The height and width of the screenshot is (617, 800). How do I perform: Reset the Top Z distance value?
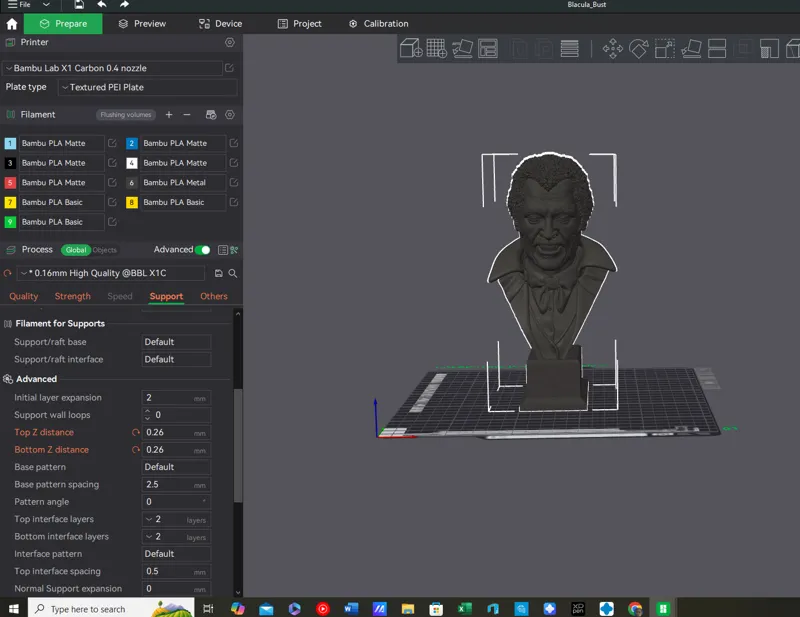pyautogui.click(x=136, y=433)
